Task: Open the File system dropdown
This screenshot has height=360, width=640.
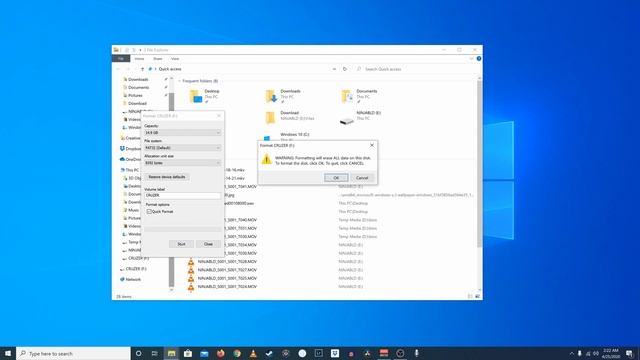Action: click(182, 148)
